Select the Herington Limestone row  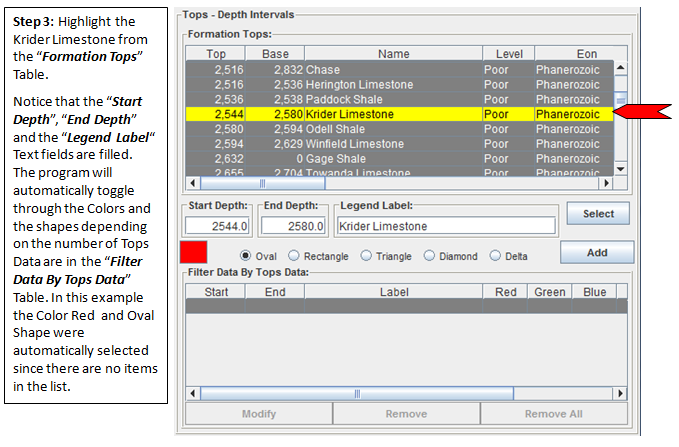400,84
